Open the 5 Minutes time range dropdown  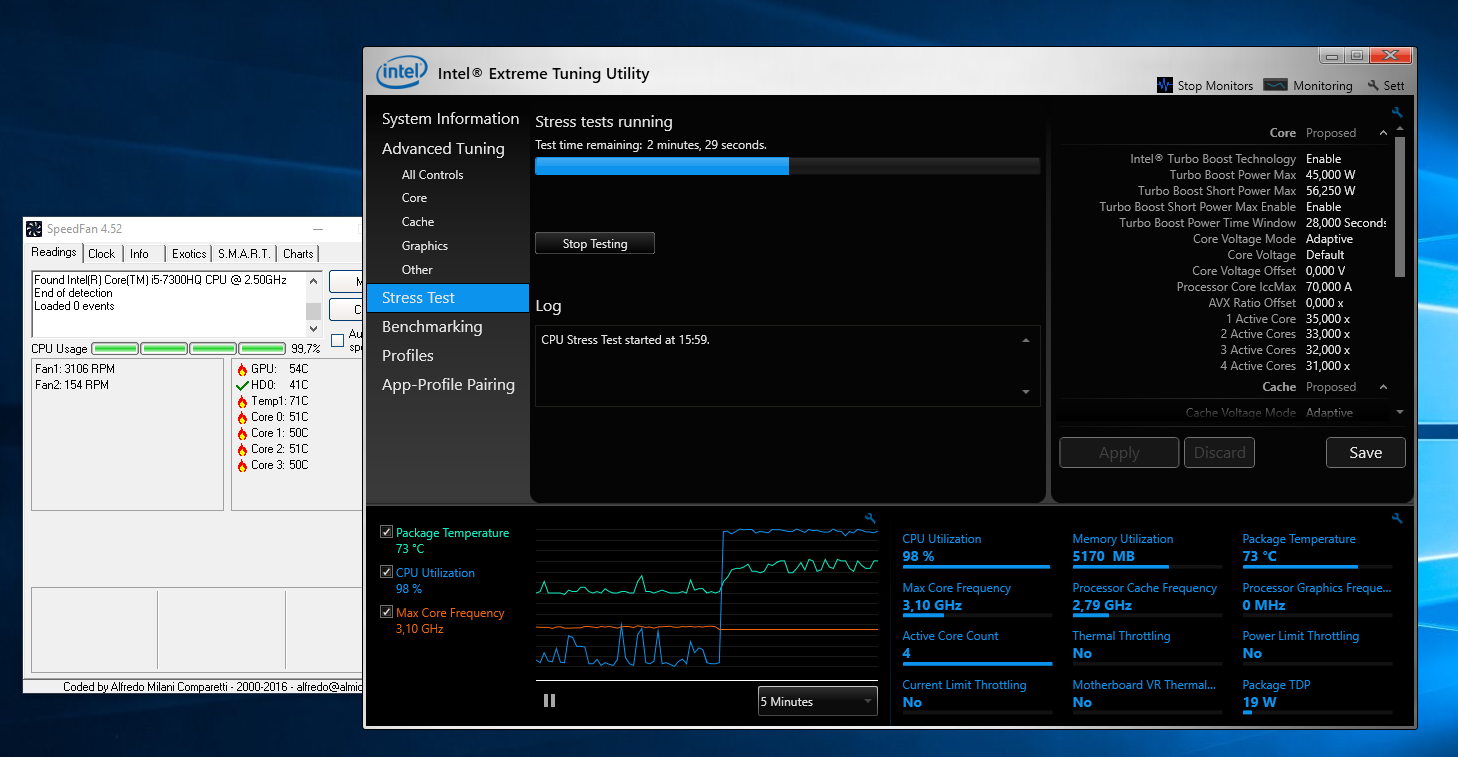tap(817, 702)
